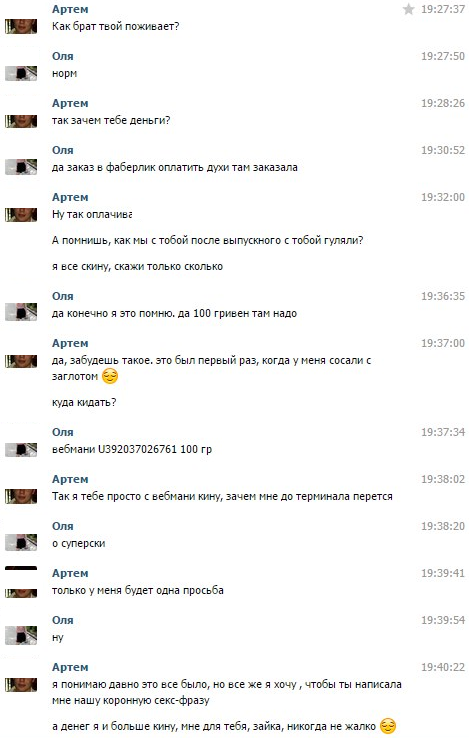Click sender name Артем at 19:37:00
The height and width of the screenshot is (738, 469).
pos(70,343)
